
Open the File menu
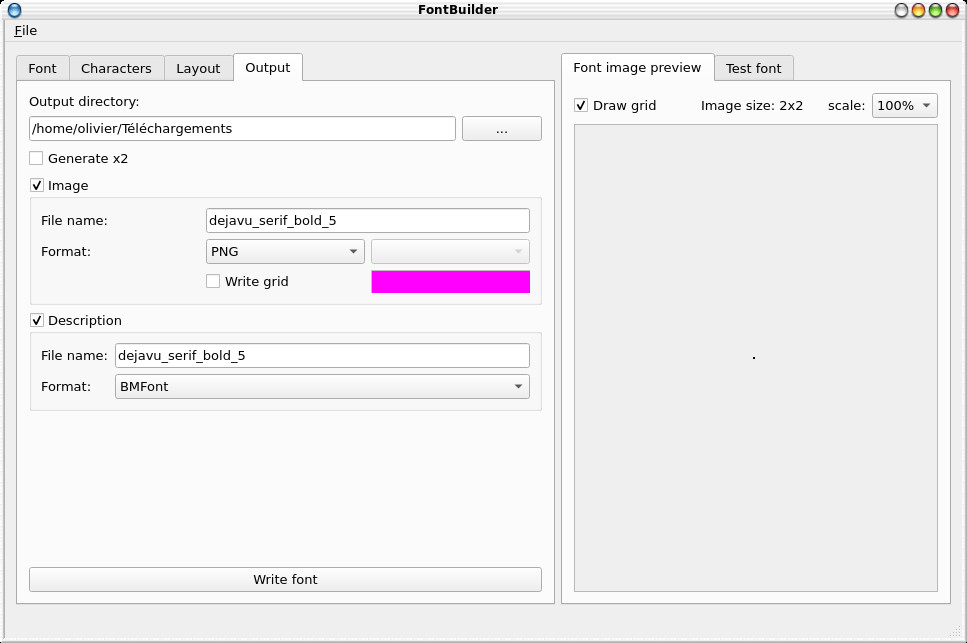(25, 30)
